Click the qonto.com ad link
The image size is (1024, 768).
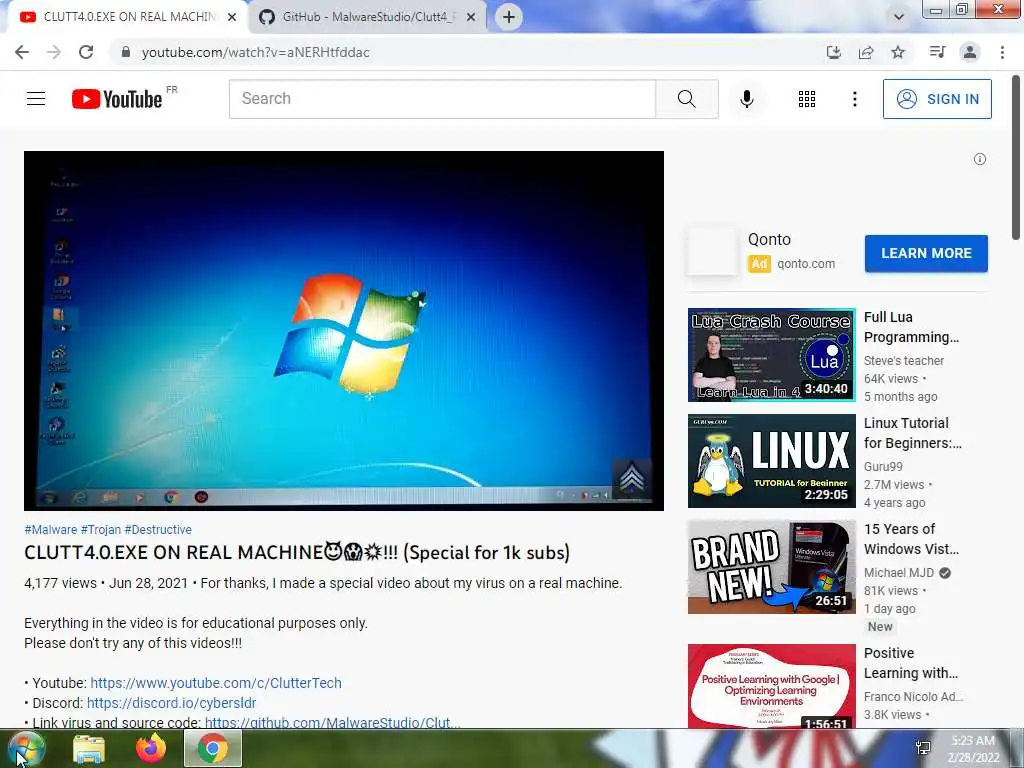click(x=806, y=264)
